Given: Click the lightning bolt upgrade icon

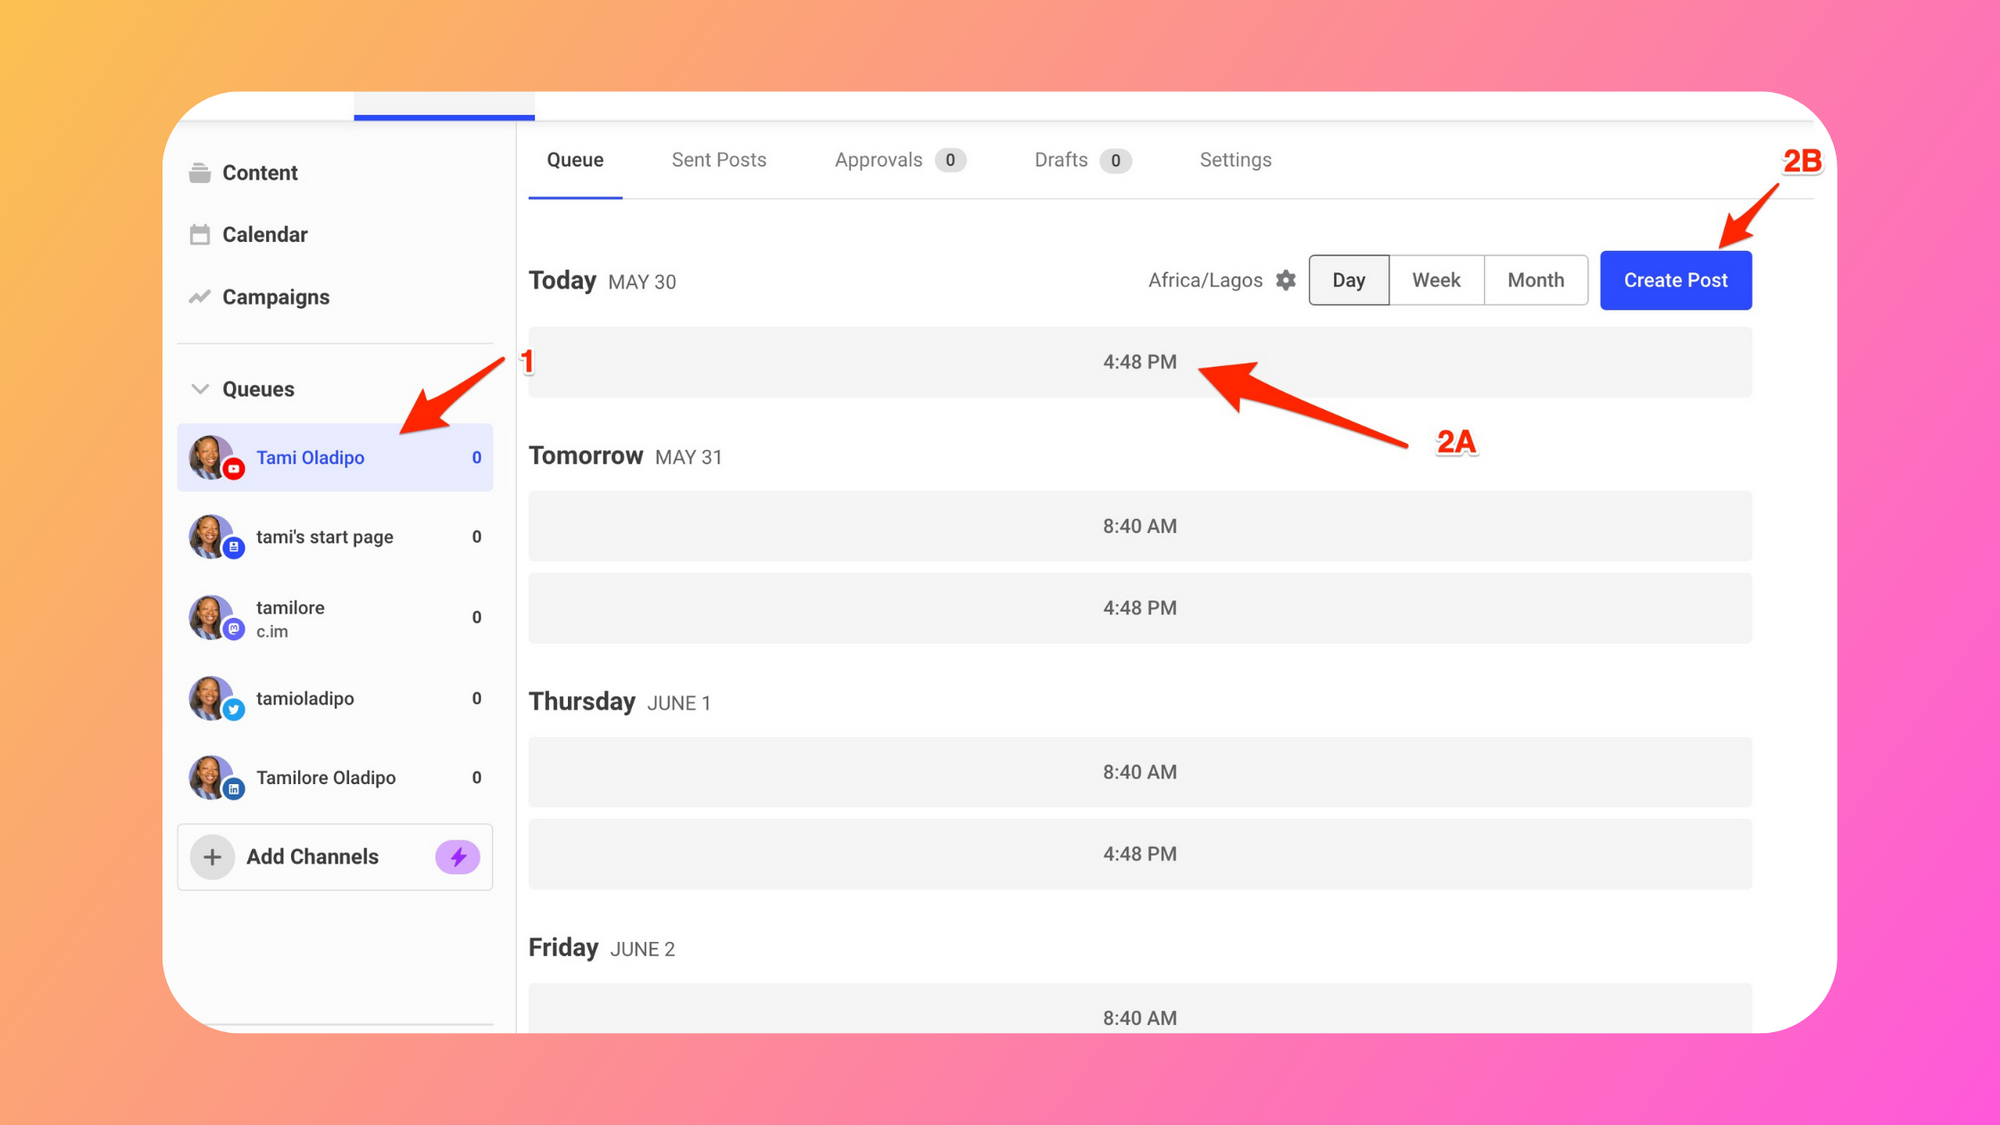Looking at the screenshot, I should (458, 857).
